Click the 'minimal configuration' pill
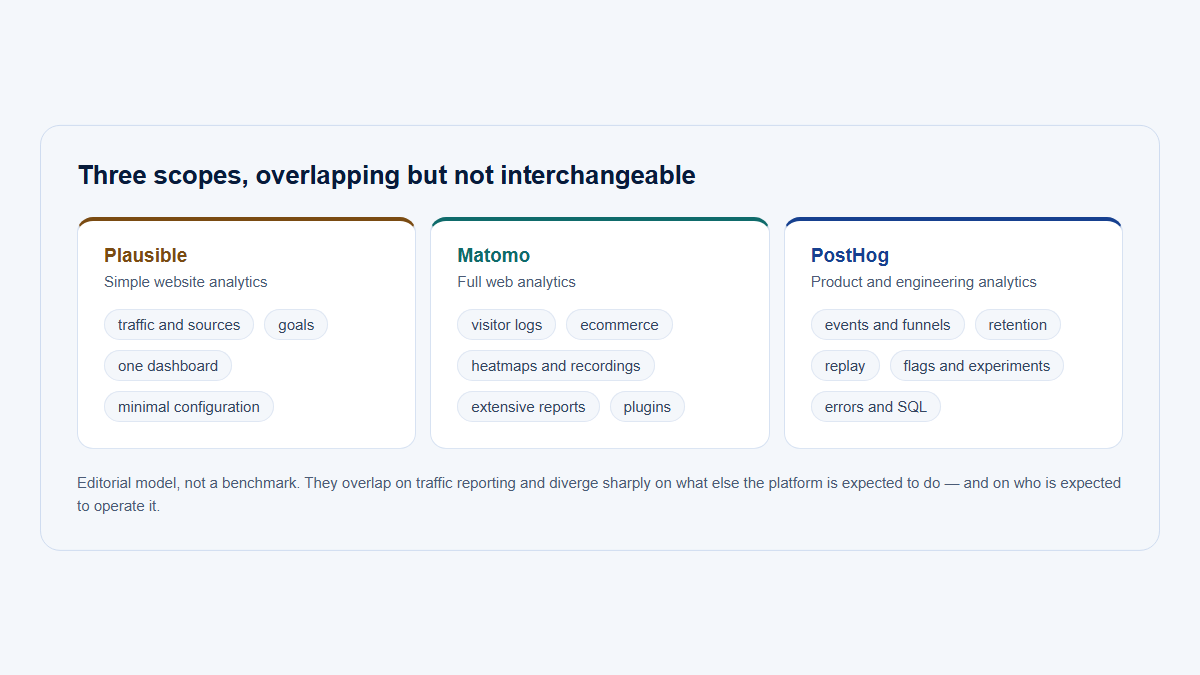1200x675 pixels. 189,407
